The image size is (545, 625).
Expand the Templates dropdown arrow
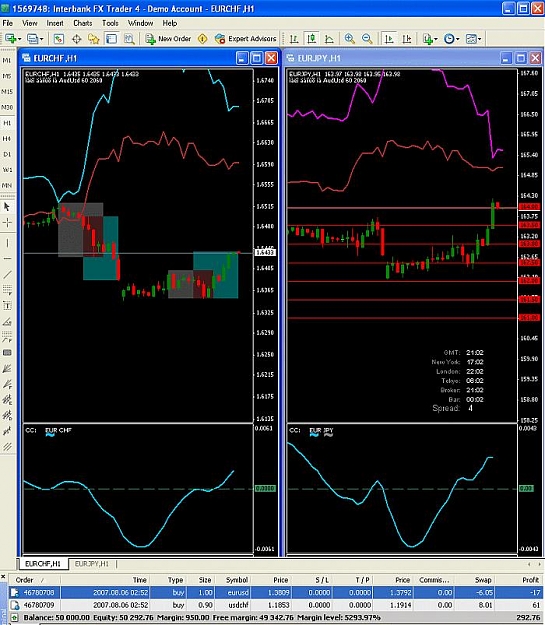click(x=480, y=39)
